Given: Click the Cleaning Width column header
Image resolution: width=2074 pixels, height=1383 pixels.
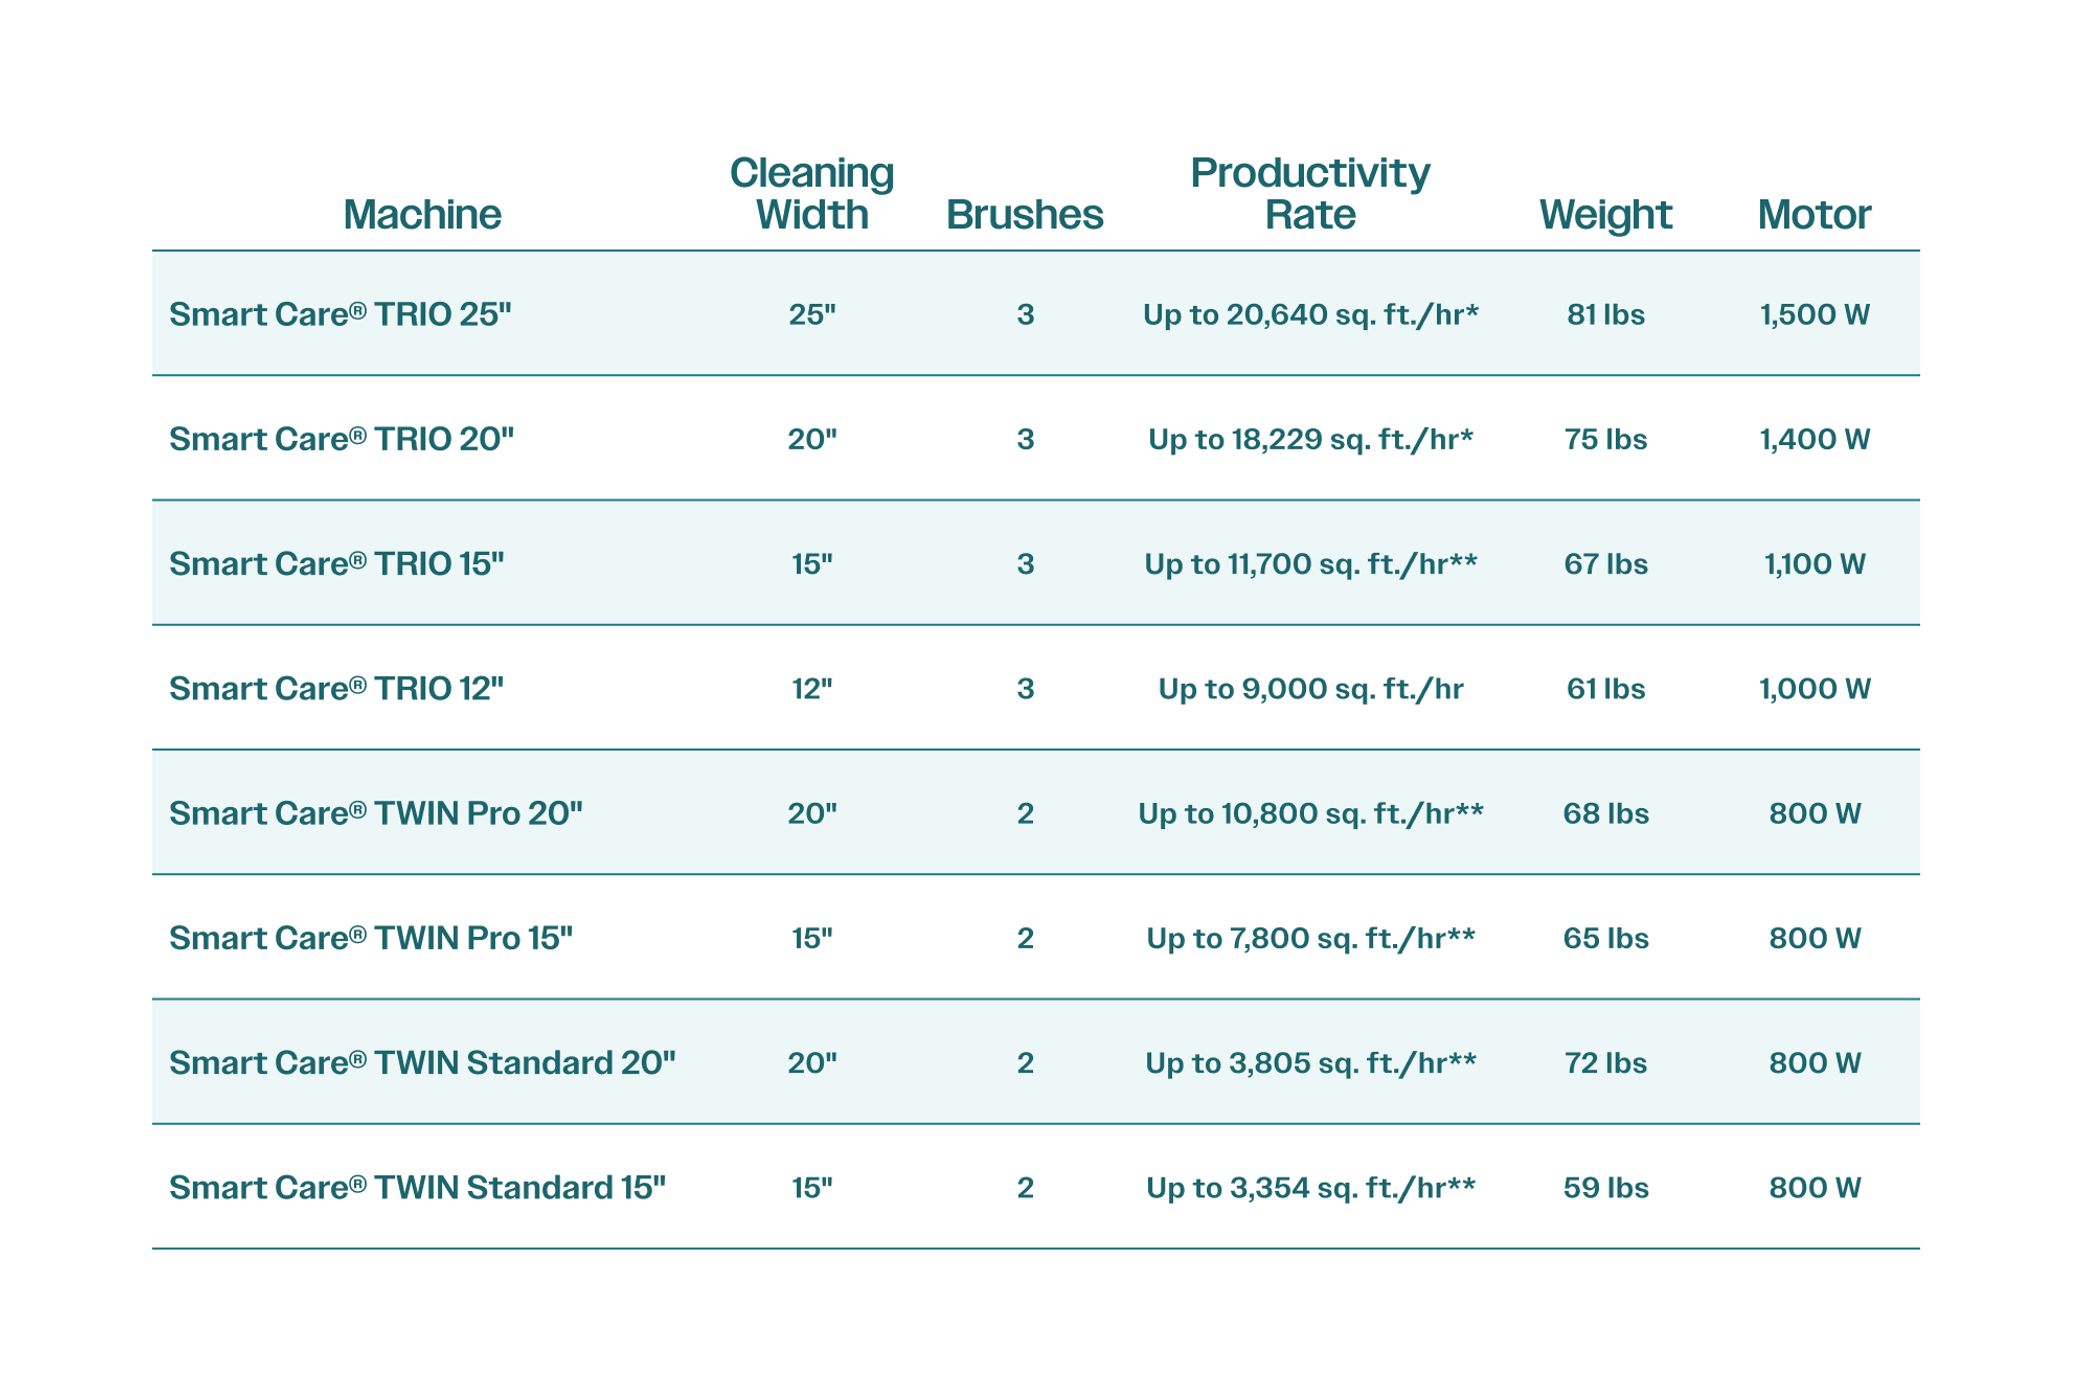Looking at the screenshot, I should (811, 194).
